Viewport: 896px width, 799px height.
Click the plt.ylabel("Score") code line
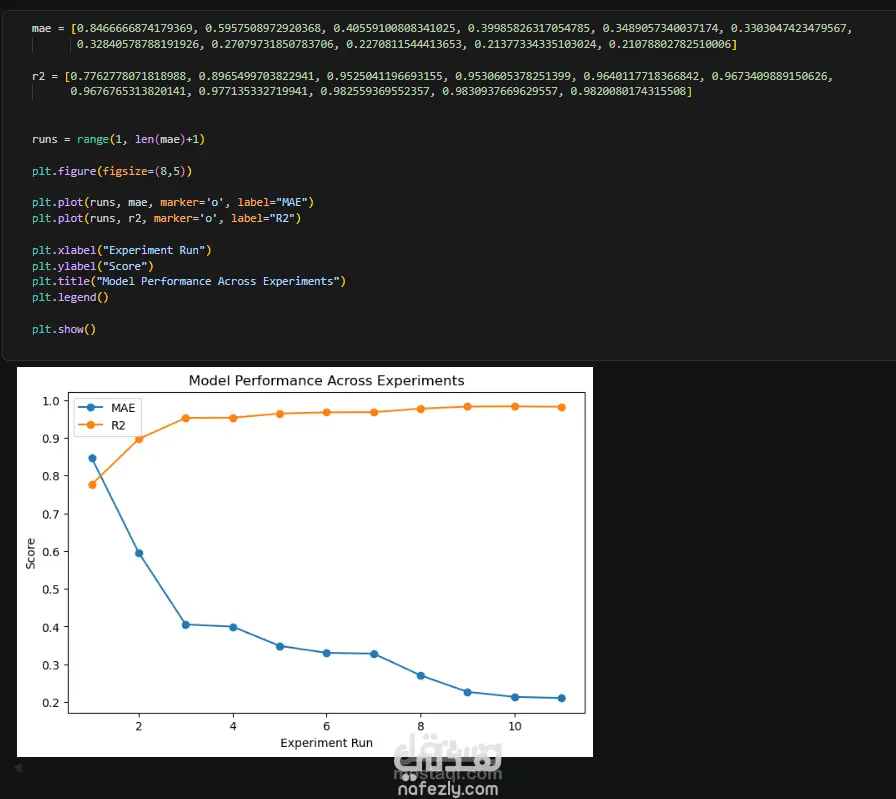93,266
